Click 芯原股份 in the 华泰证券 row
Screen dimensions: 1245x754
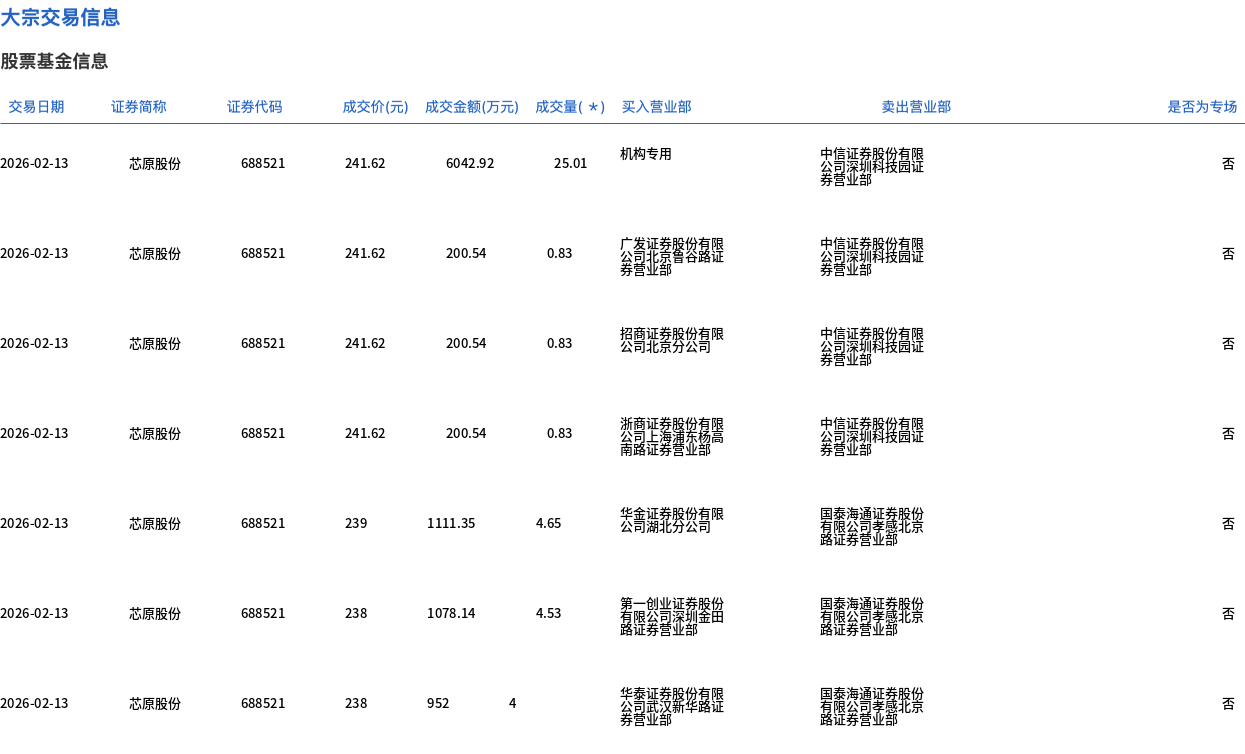click(155, 703)
